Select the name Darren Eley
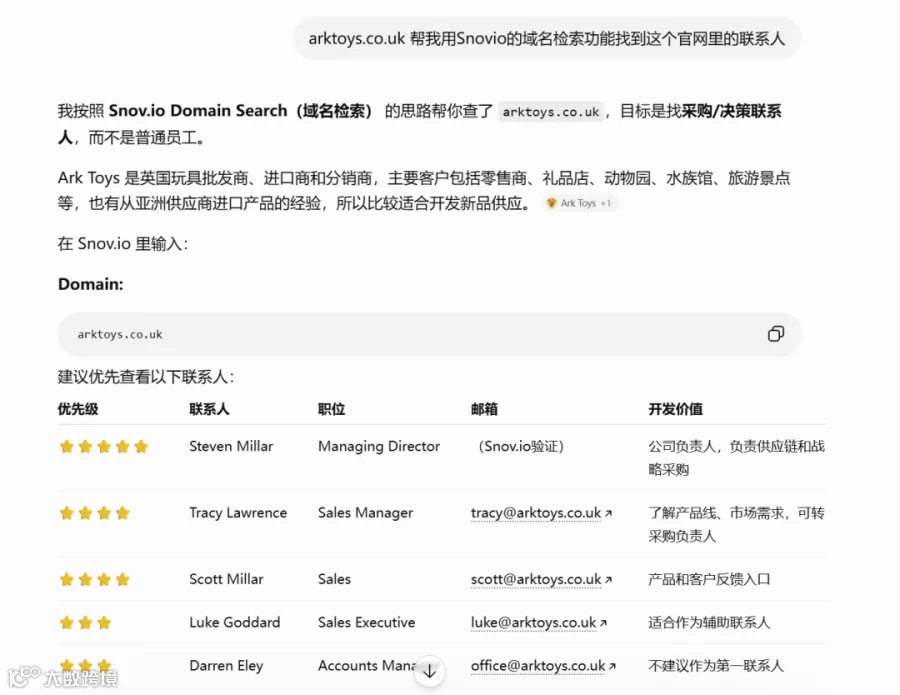Screen dimensions: 900x695 pos(226,666)
